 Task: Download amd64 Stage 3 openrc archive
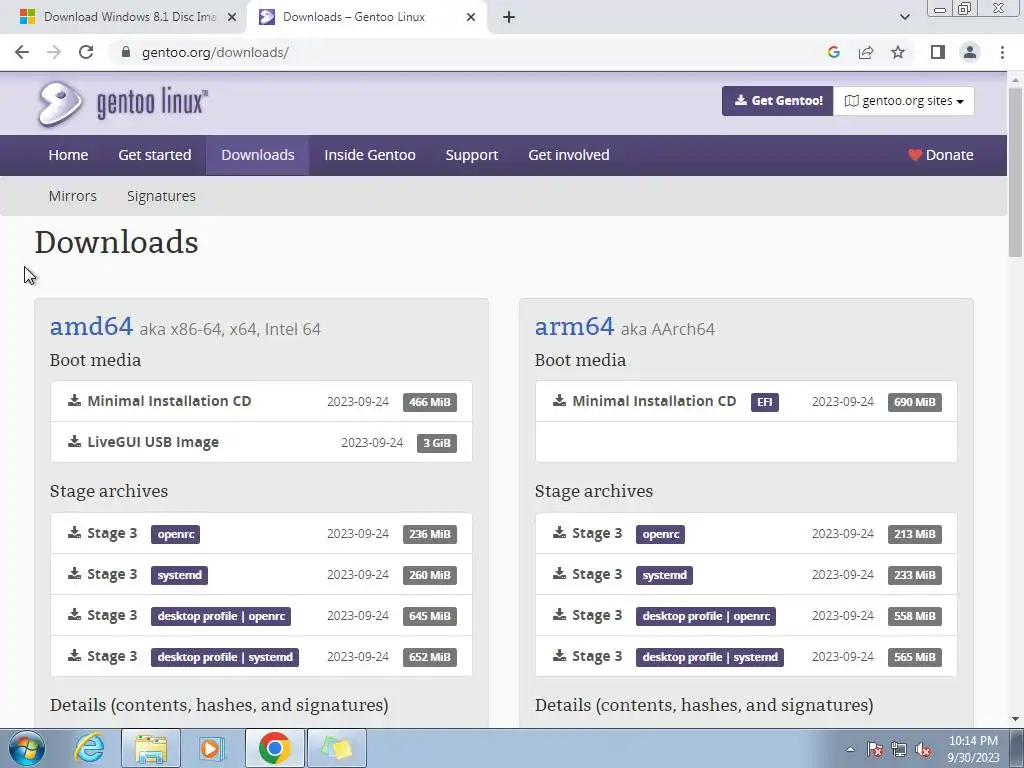point(261,534)
